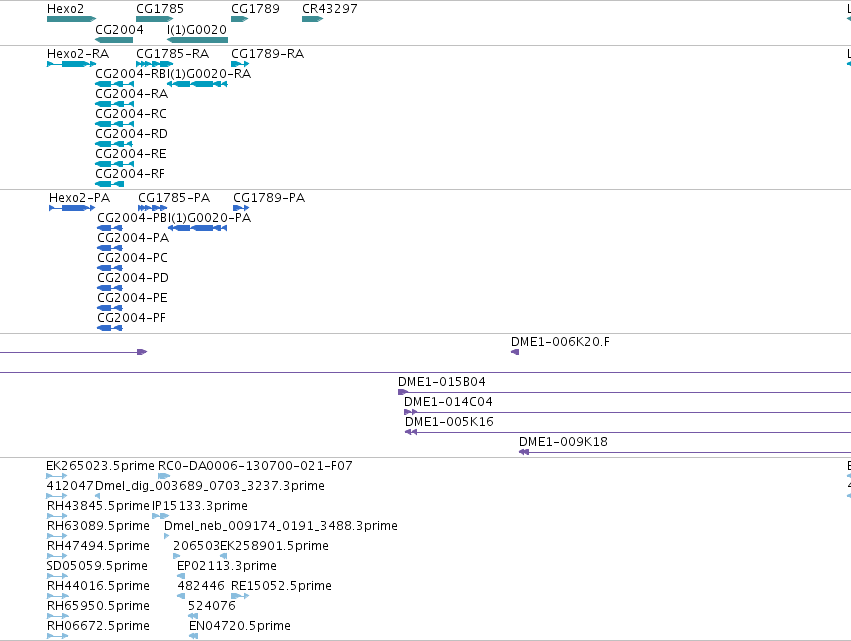The image size is (851, 641).
Task: Click protein l(1)G0020-PA label
Action: [210, 218]
